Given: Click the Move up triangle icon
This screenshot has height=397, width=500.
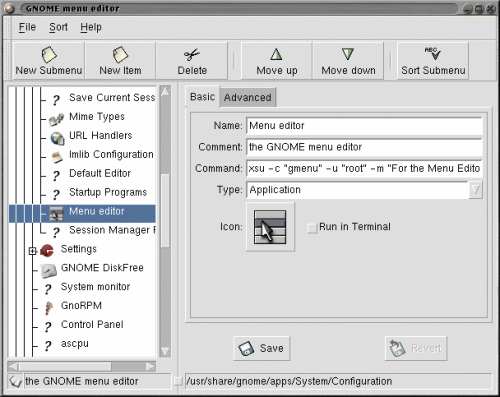Looking at the screenshot, I should pos(276,54).
